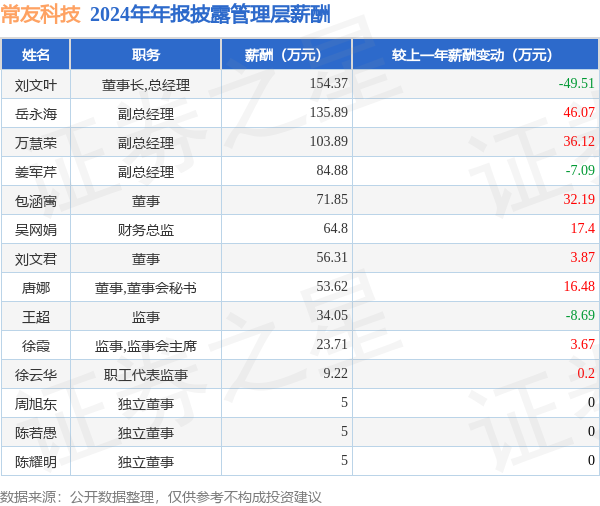Click the 常友科技 title text
The height and width of the screenshot is (506, 600).
(x=41, y=15)
